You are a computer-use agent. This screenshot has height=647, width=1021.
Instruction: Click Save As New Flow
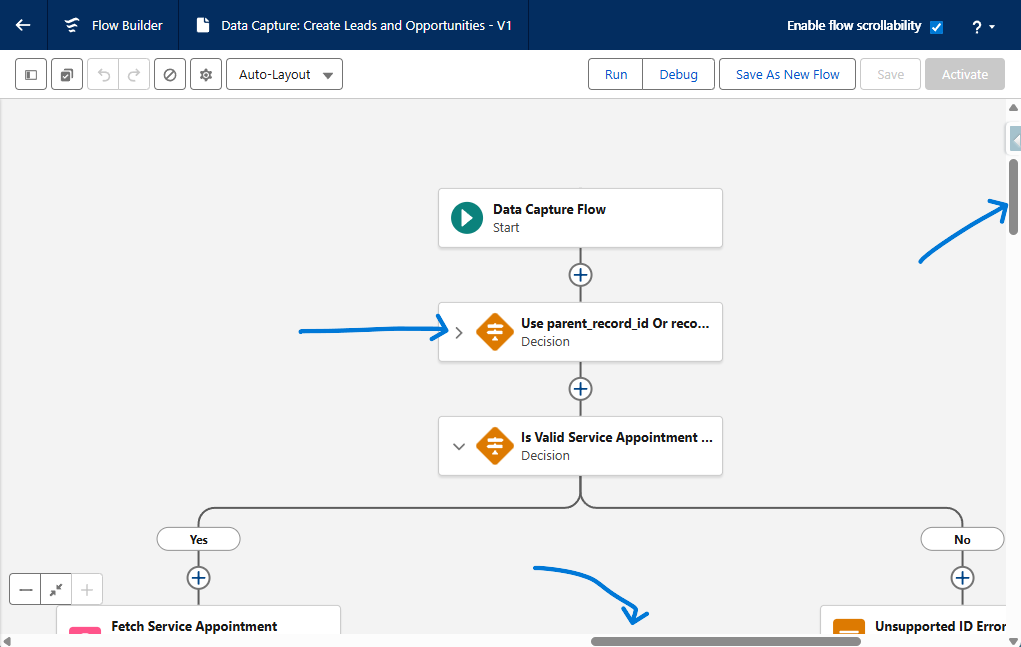tap(787, 75)
